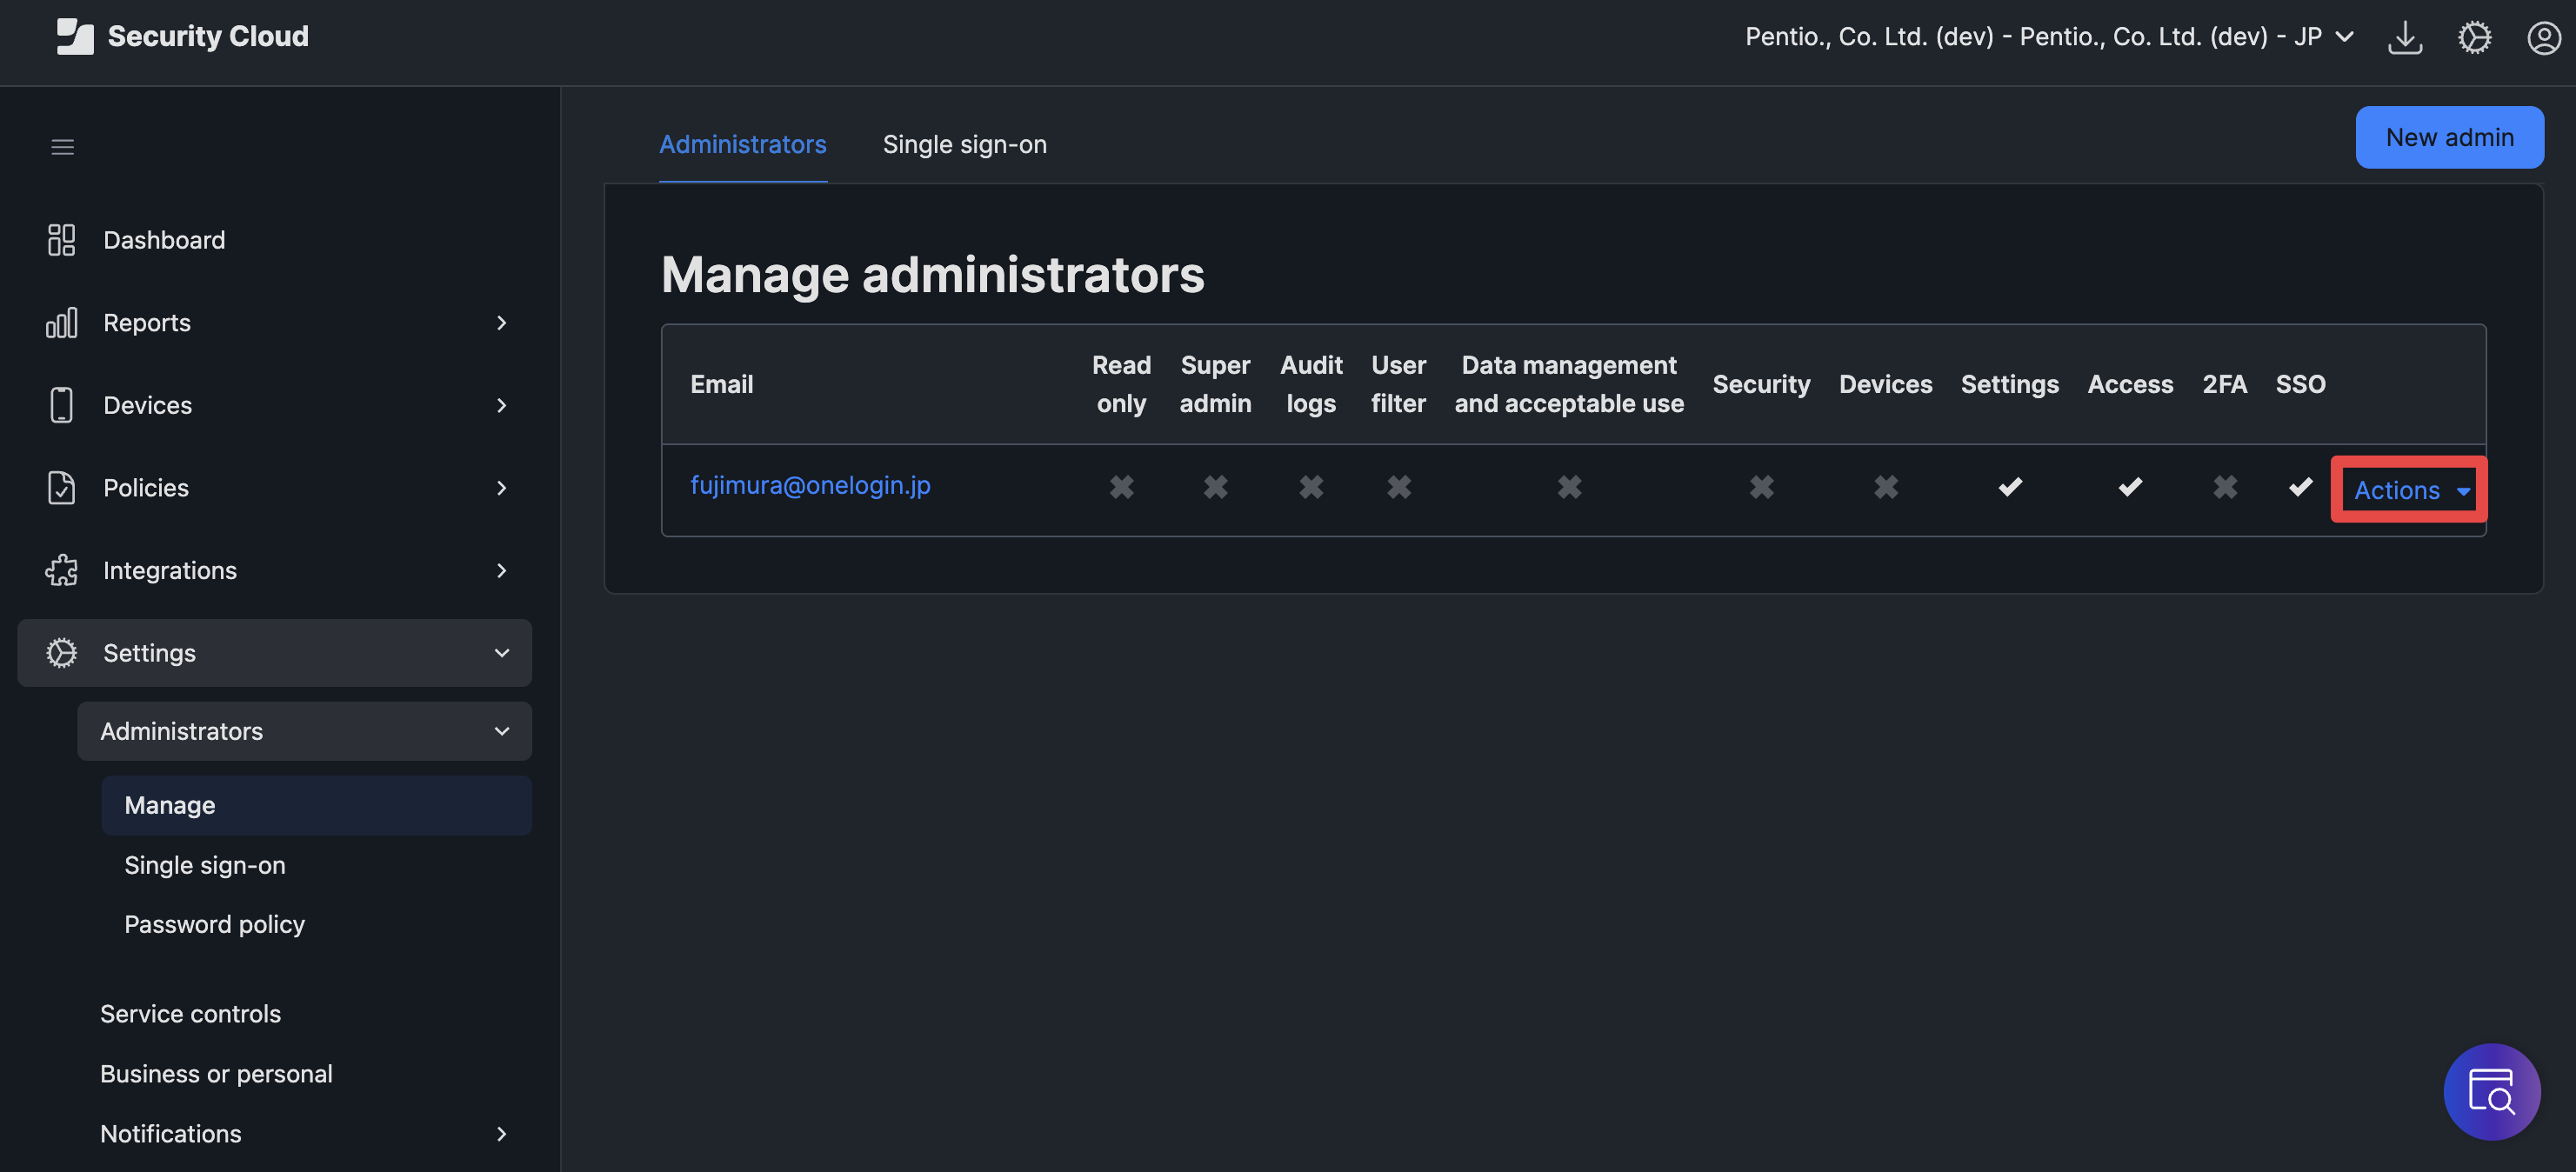Click the Devices column cross mark for fujimura

[1885, 487]
